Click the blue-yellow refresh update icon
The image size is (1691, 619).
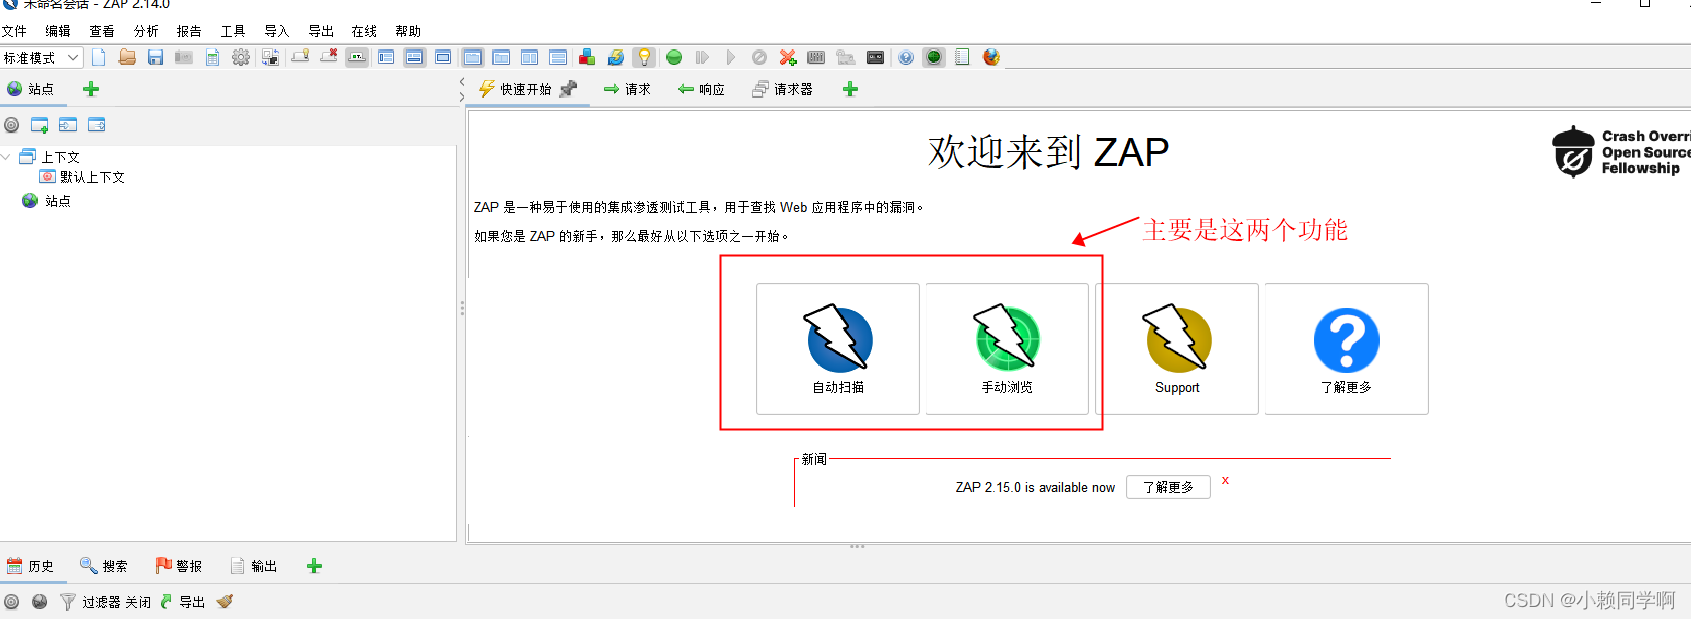616,57
